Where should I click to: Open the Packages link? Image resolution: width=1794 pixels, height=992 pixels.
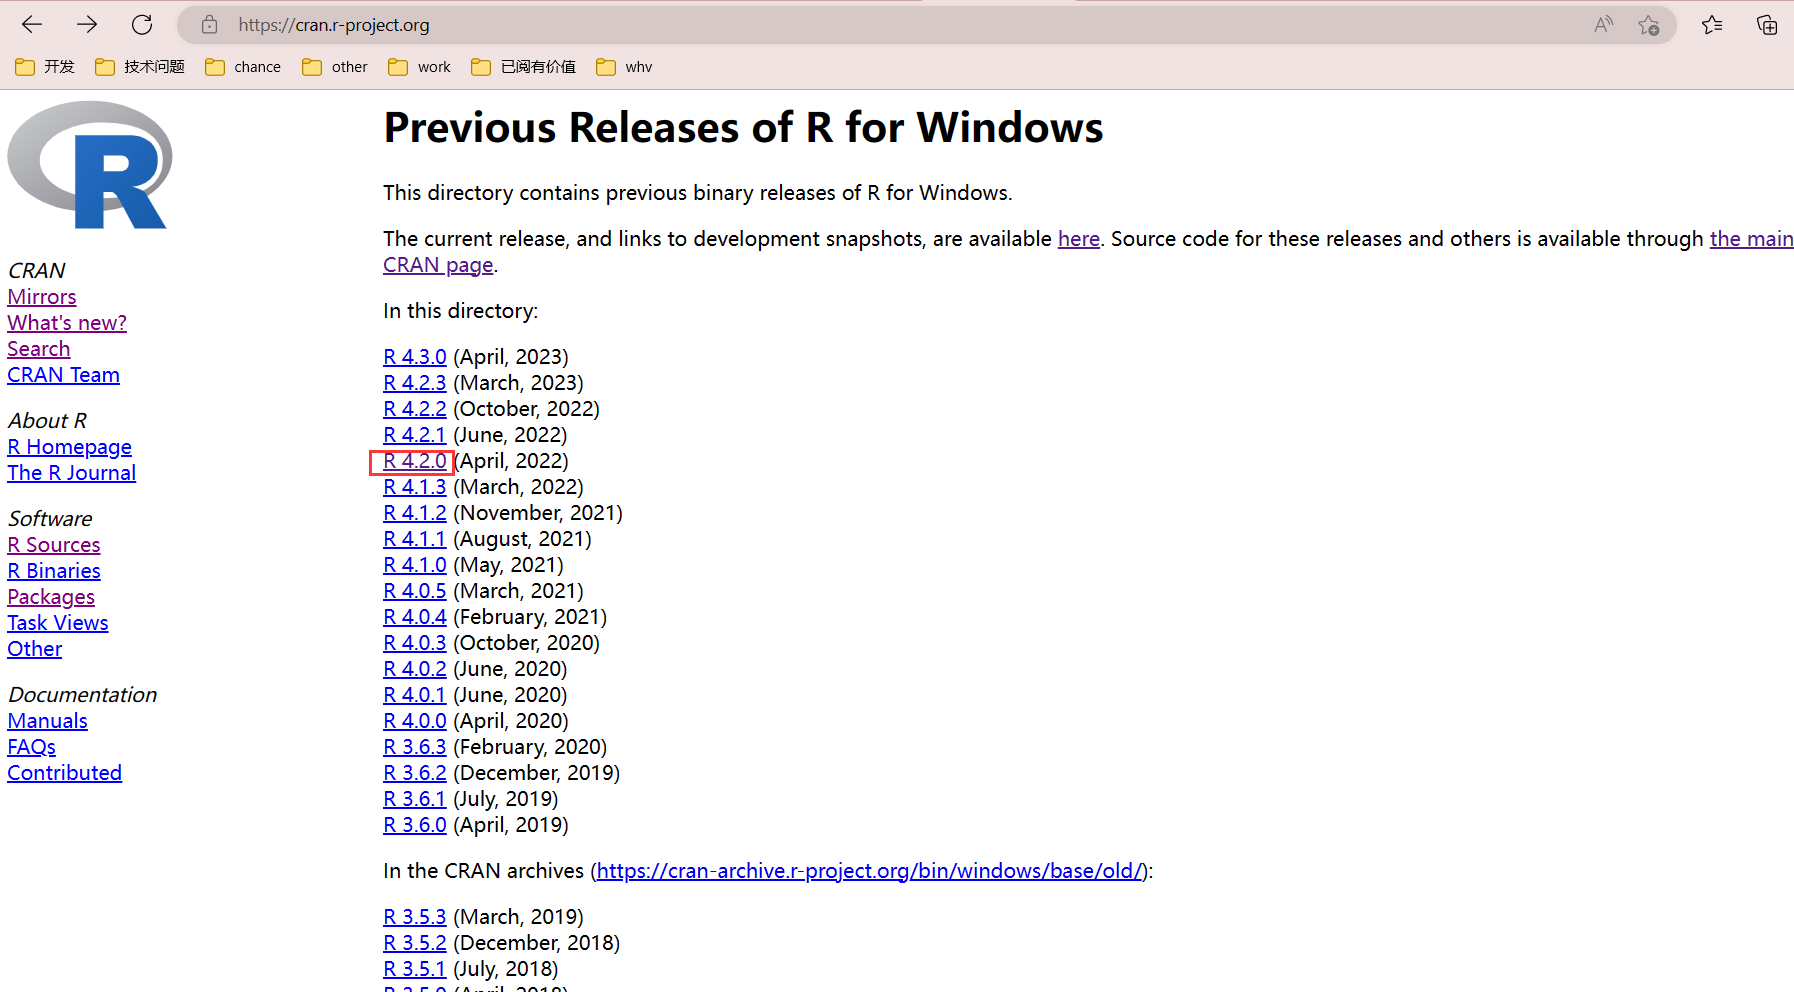(x=51, y=597)
